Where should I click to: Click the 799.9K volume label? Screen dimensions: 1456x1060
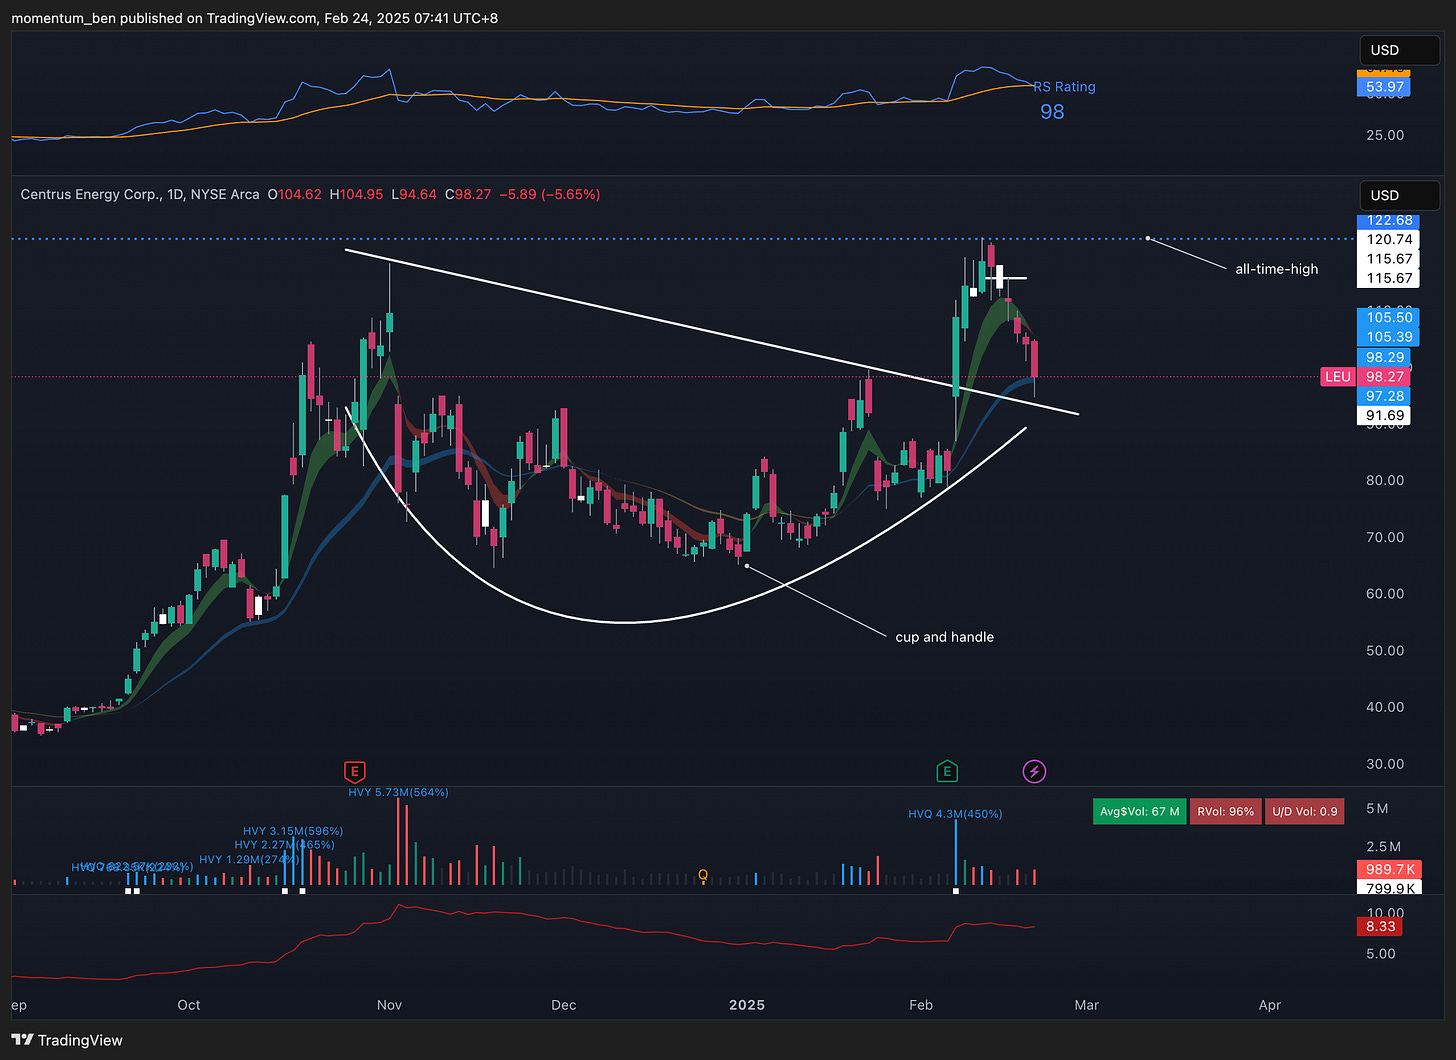point(1390,888)
